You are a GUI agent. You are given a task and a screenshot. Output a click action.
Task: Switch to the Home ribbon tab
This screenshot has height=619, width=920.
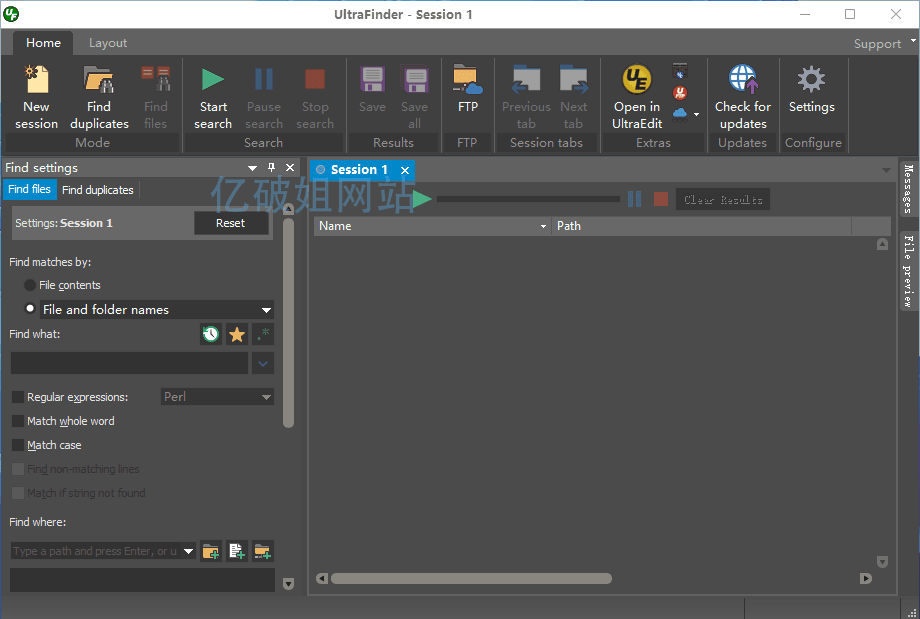point(43,43)
